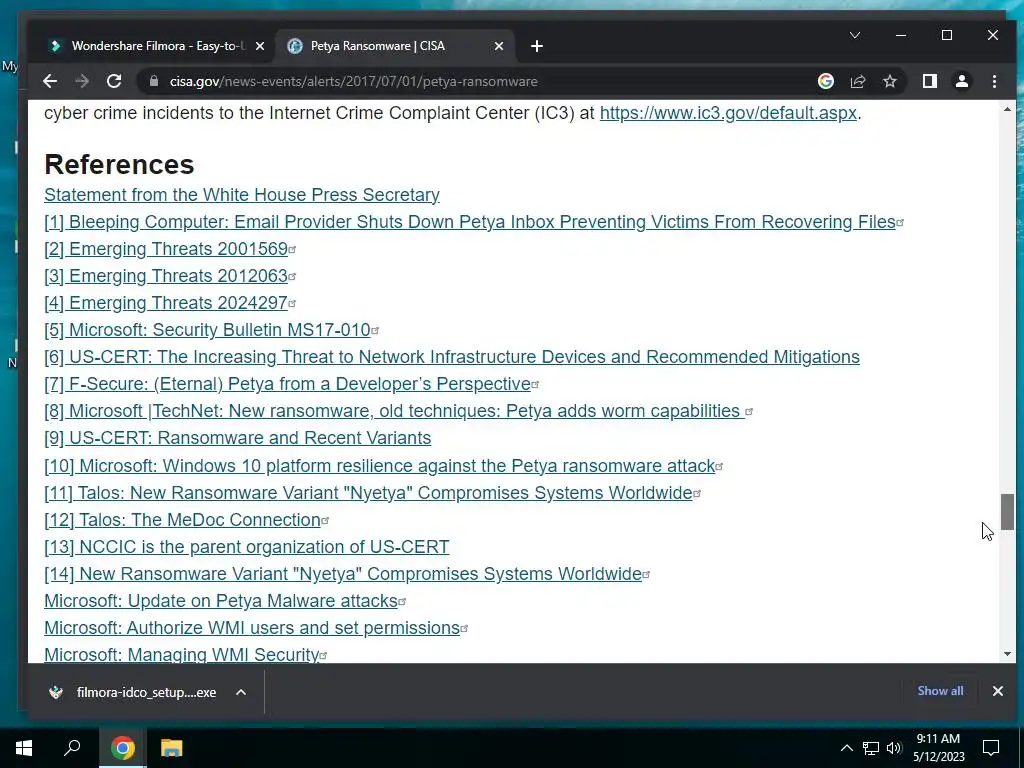This screenshot has width=1024, height=768.
Task: Open taskbar search magnifier
Action: [72, 748]
